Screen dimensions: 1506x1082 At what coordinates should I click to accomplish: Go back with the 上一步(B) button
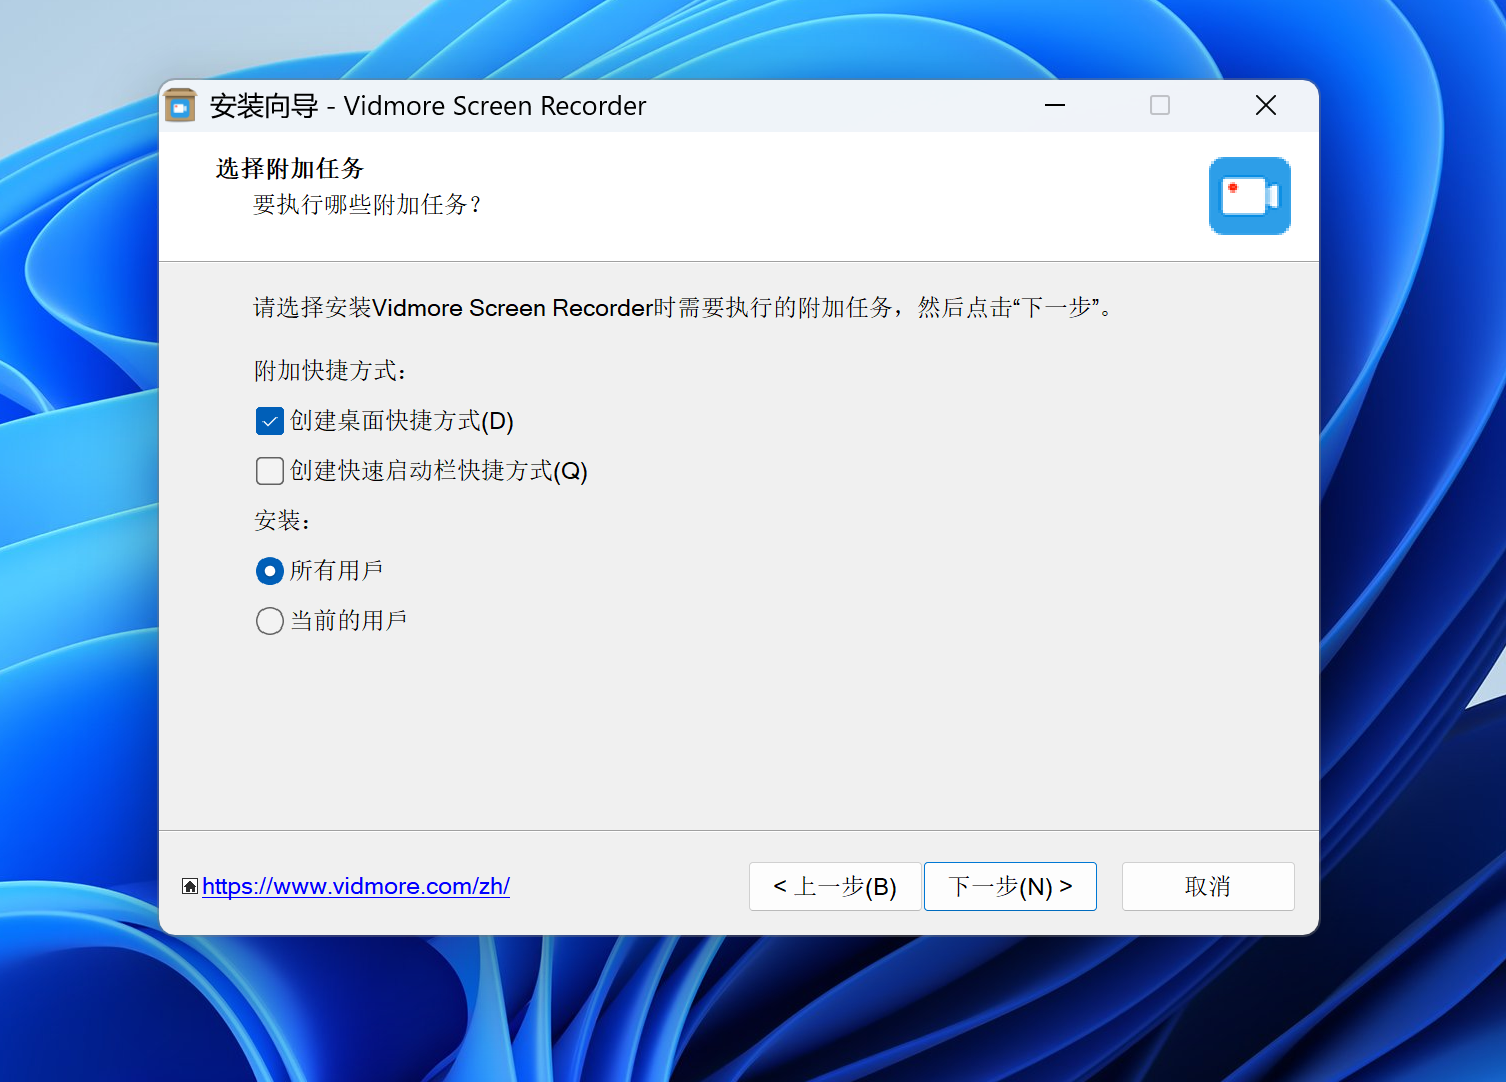pyautogui.click(x=835, y=887)
